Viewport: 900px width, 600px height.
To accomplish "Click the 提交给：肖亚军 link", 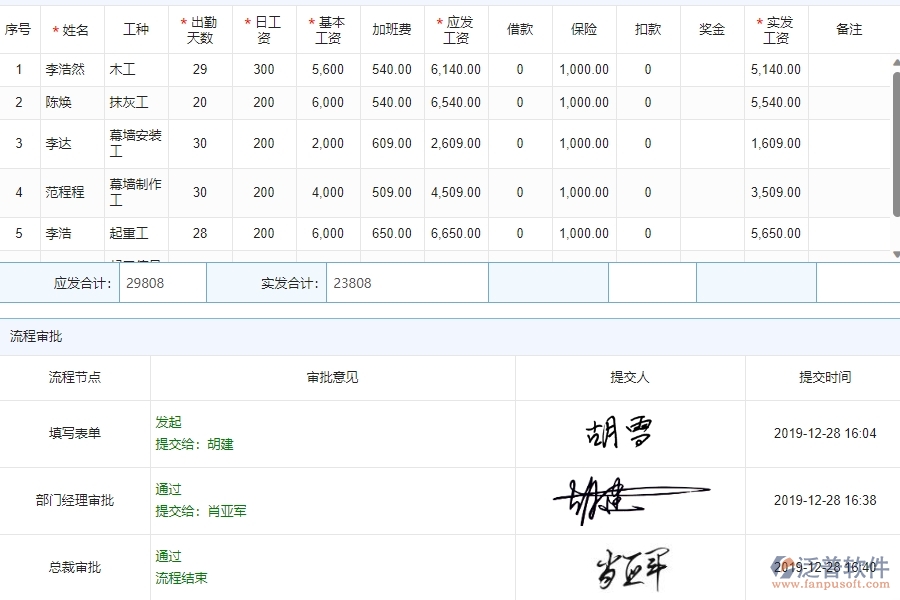I will [199, 511].
